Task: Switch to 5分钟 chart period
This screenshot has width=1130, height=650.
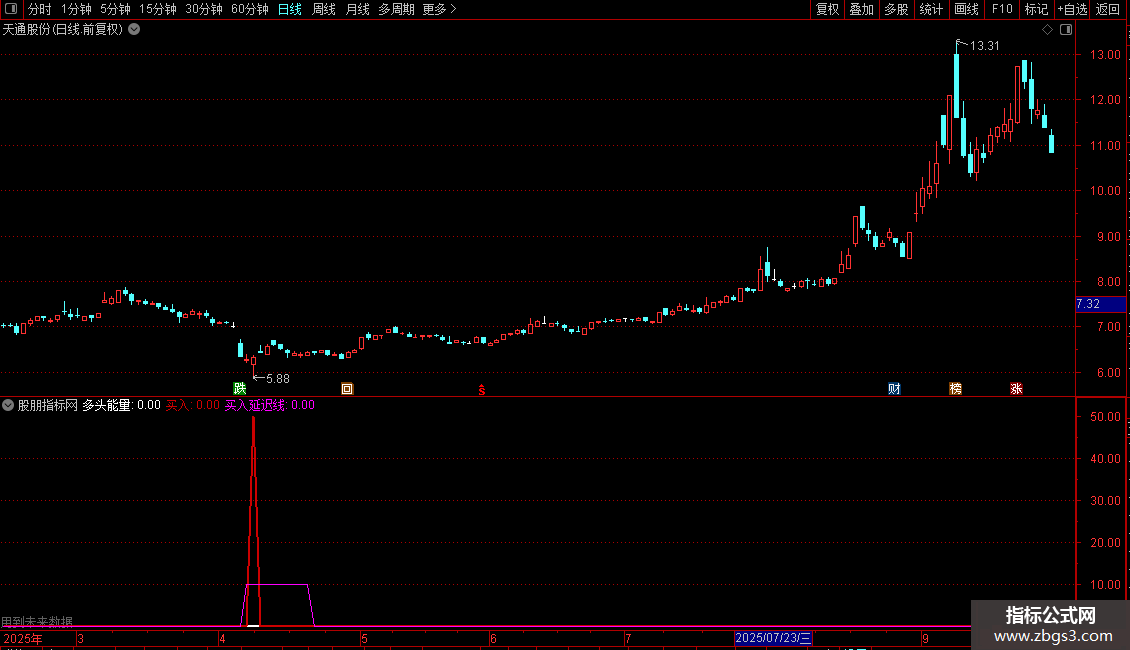Action: point(115,9)
